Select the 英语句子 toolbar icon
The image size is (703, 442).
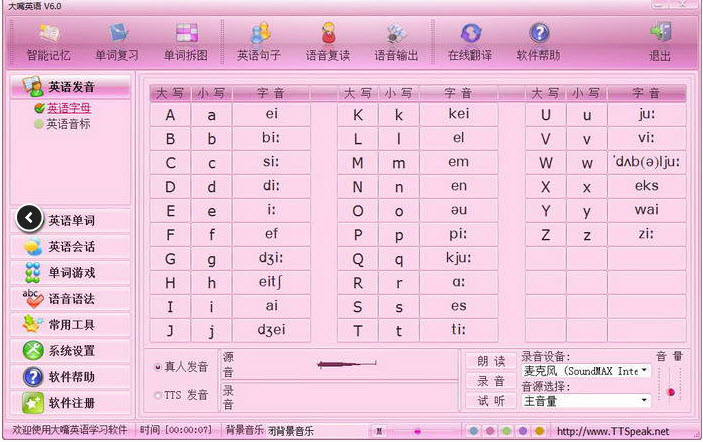(x=259, y=42)
